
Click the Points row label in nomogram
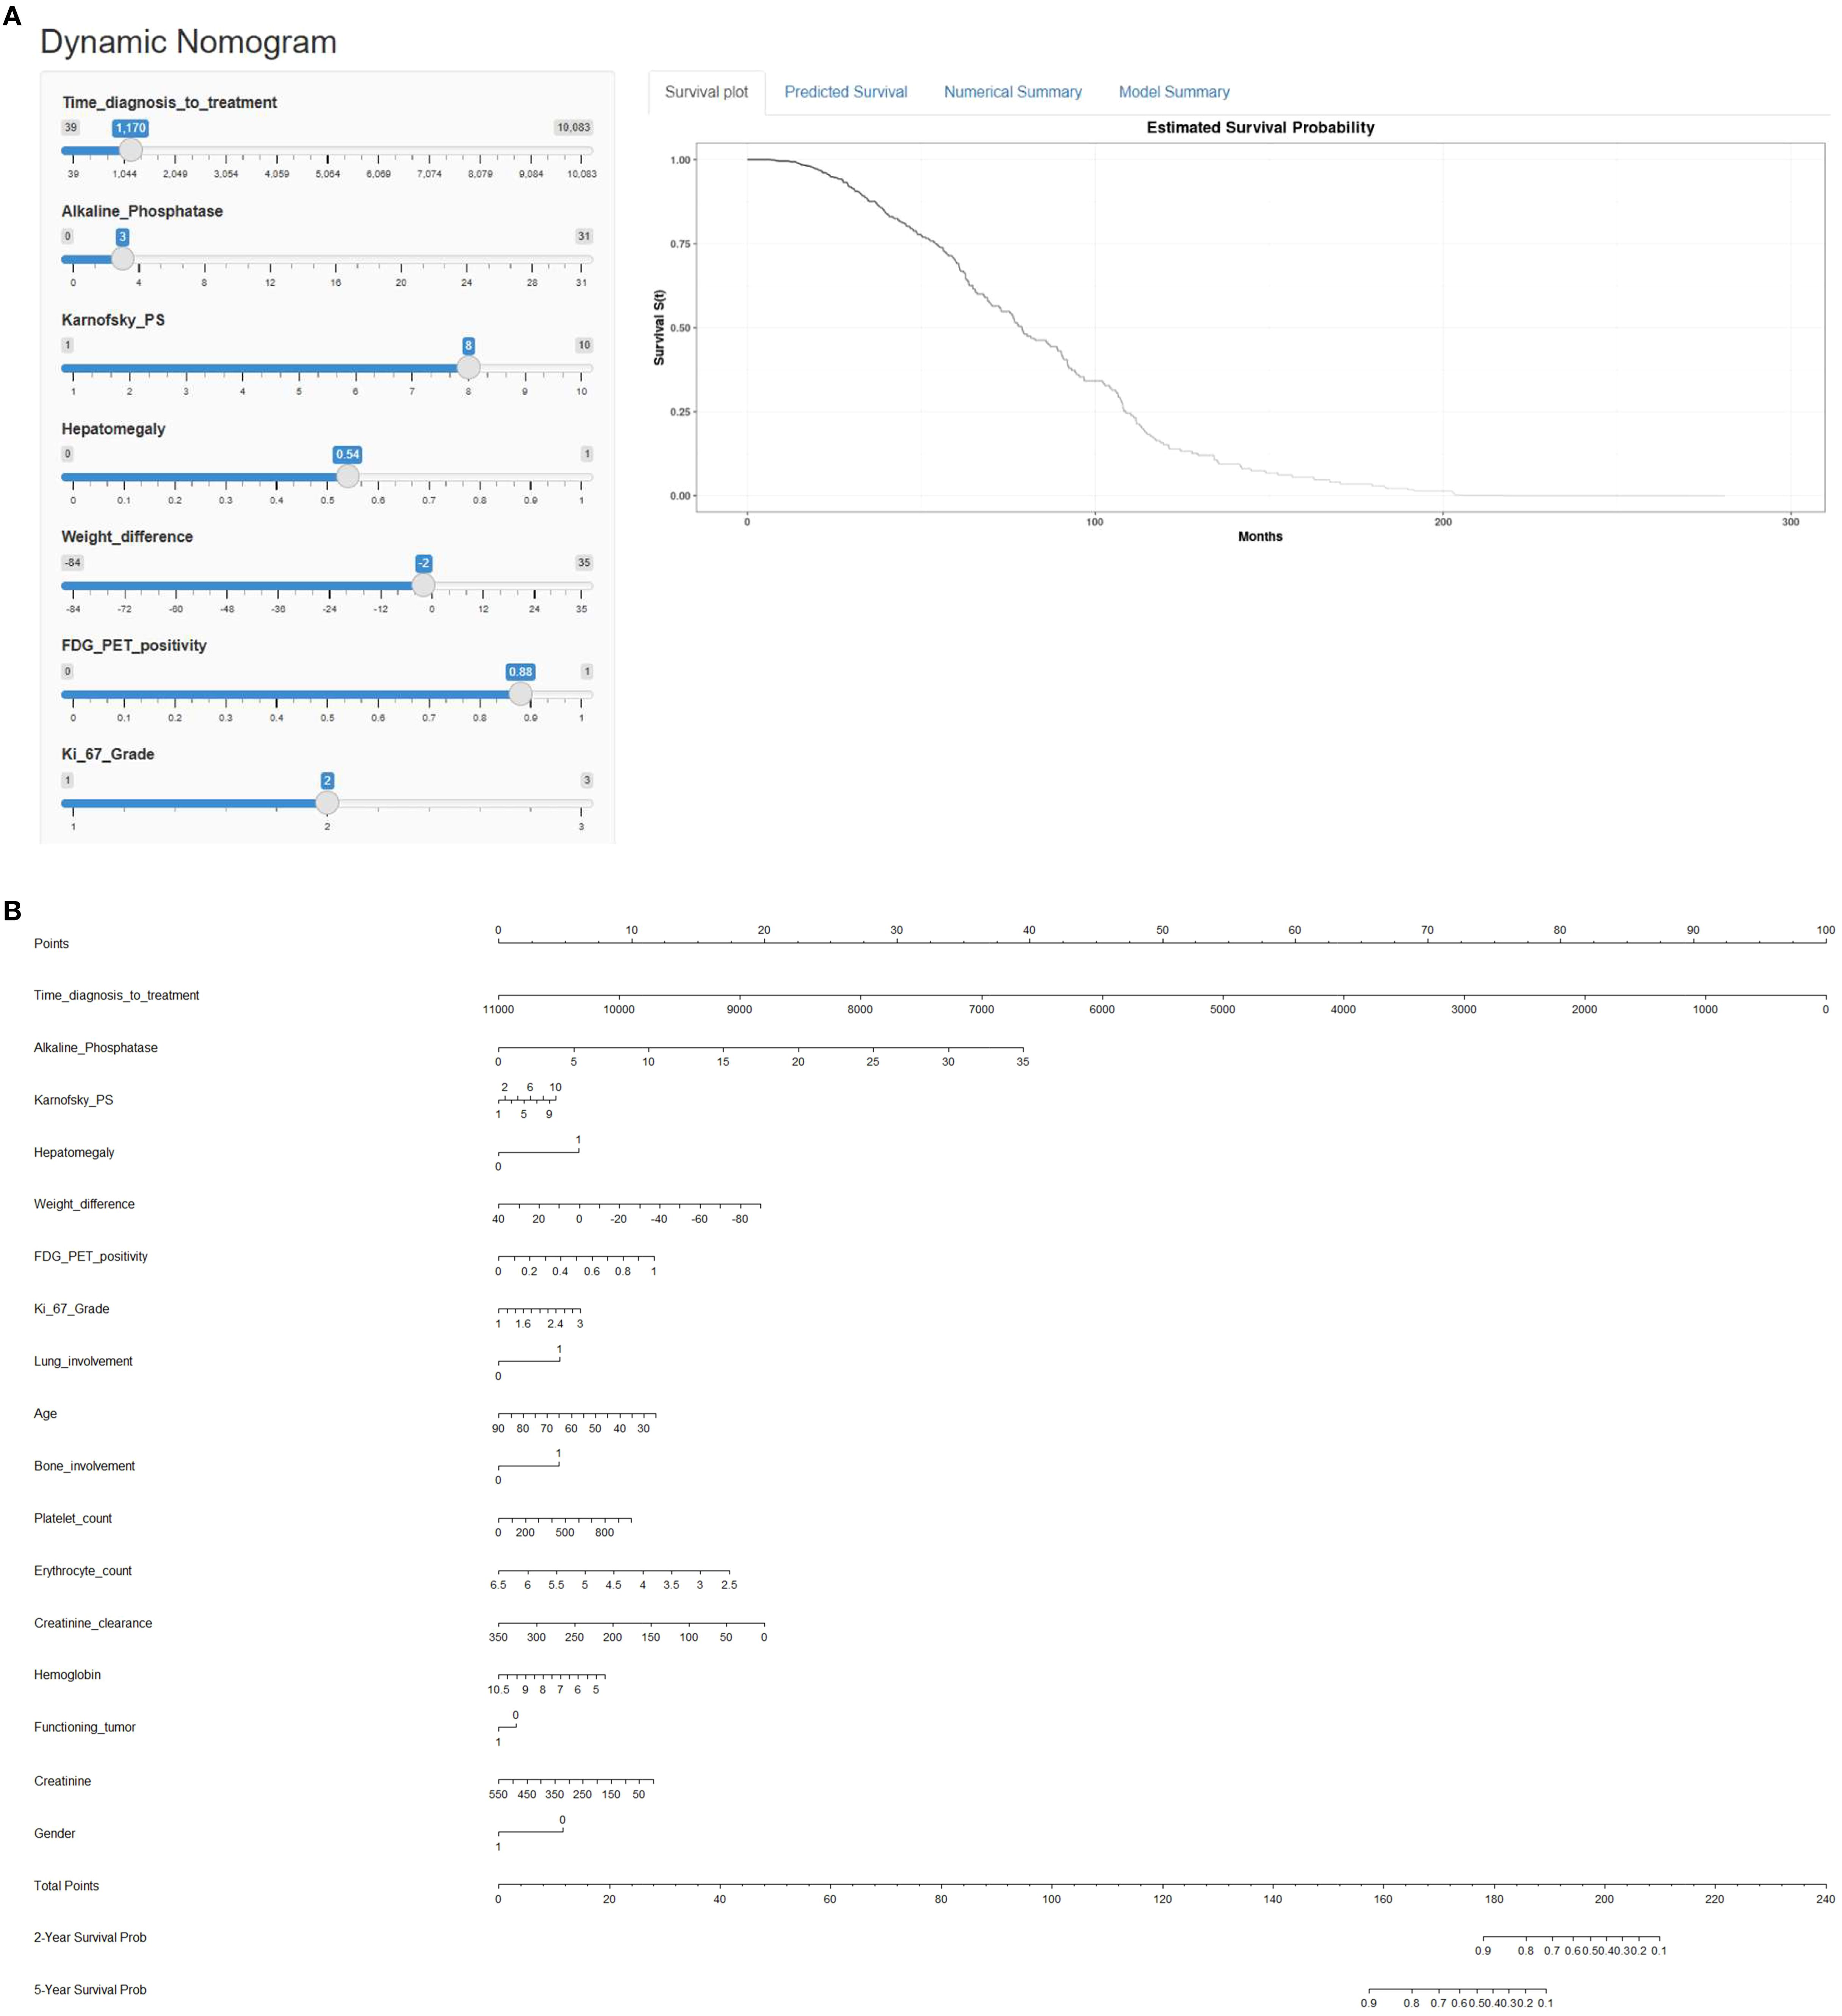pyautogui.click(x=51, y=944)
